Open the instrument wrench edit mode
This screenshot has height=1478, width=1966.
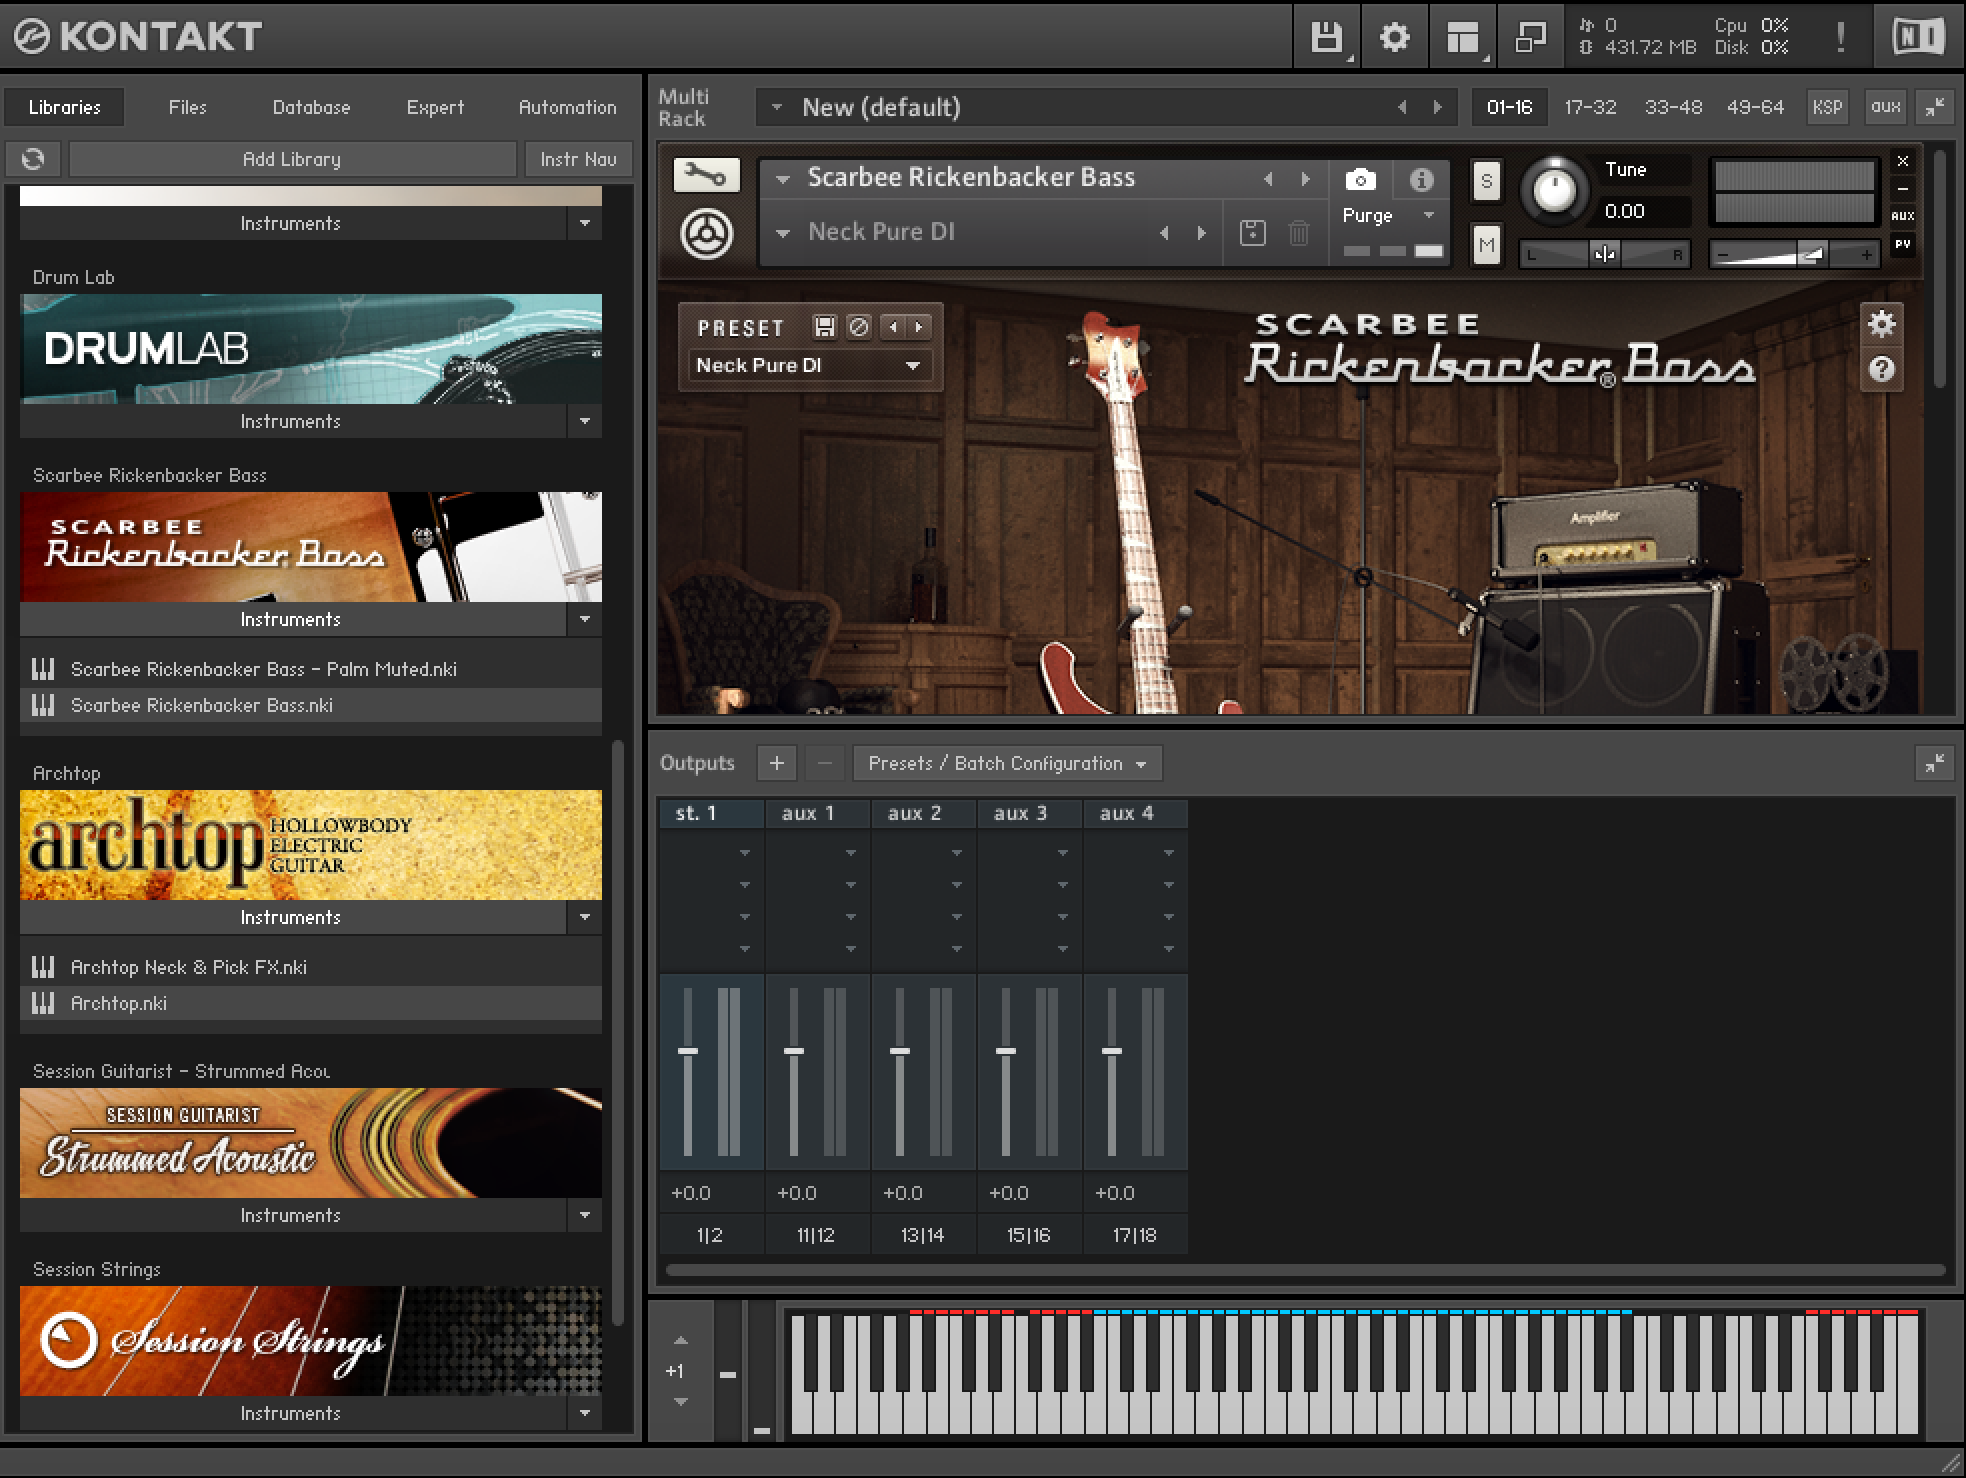pos(706,174)
